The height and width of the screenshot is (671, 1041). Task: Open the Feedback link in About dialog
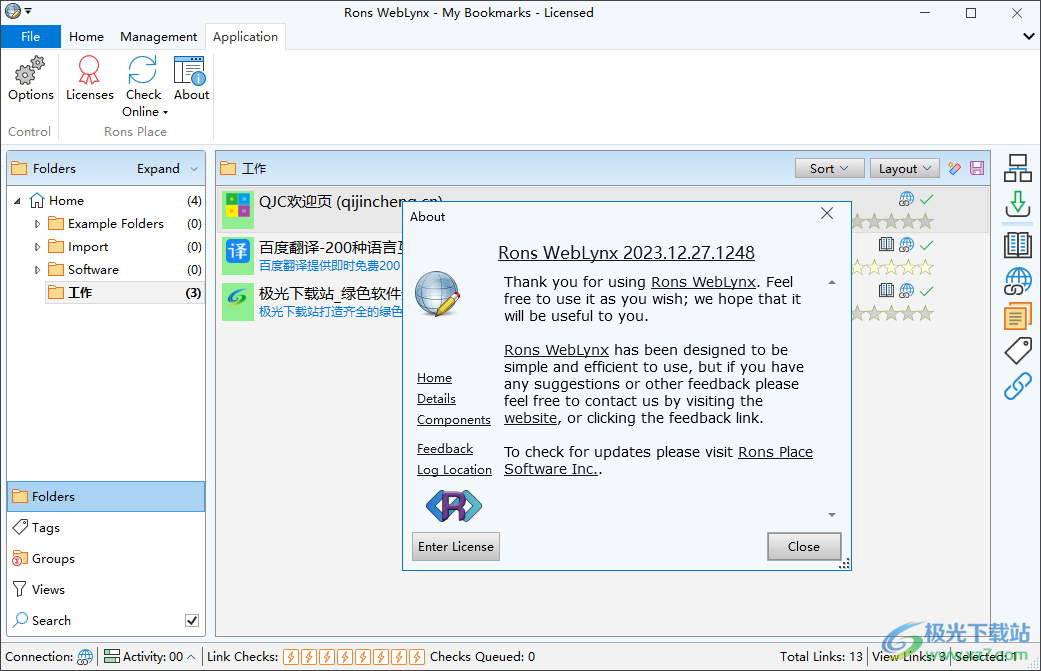445,449
